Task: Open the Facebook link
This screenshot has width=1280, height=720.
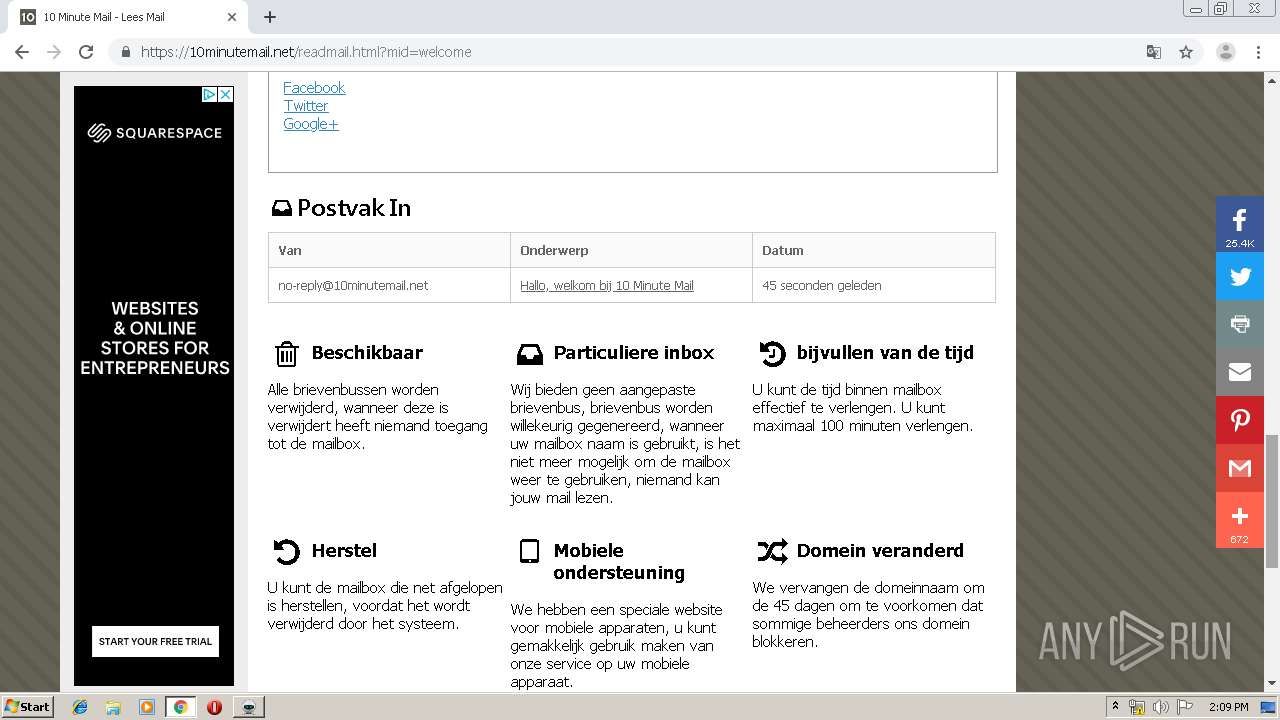Action: click(314, 88)
